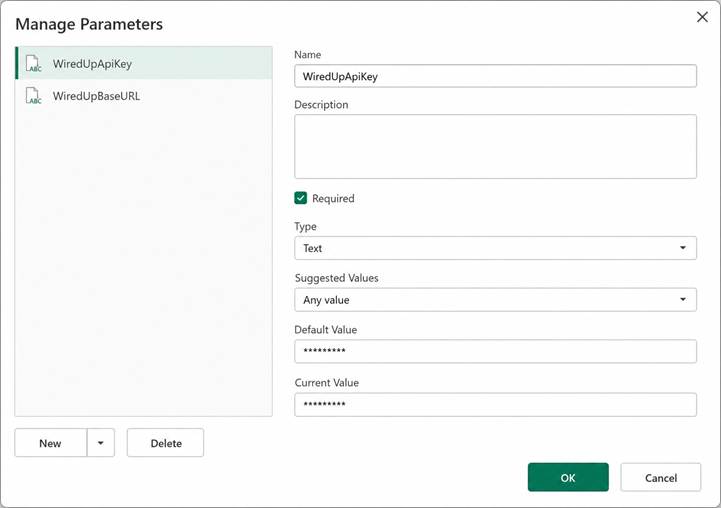
Task: Uncheck the Required checkbox
Action: pos(300,198)
